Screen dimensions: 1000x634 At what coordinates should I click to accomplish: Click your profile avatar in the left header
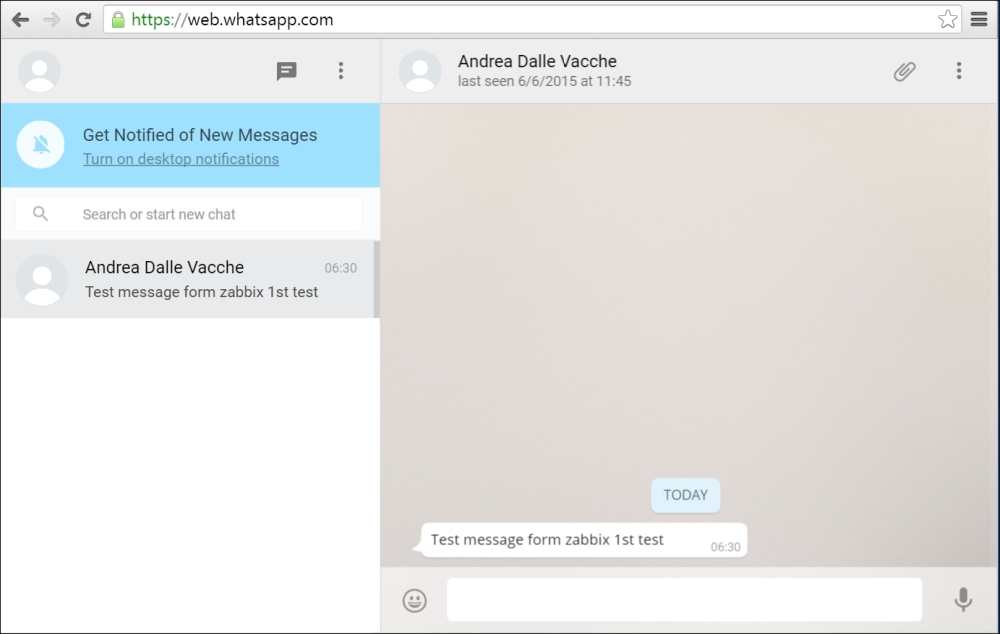(x=39, y=71)
